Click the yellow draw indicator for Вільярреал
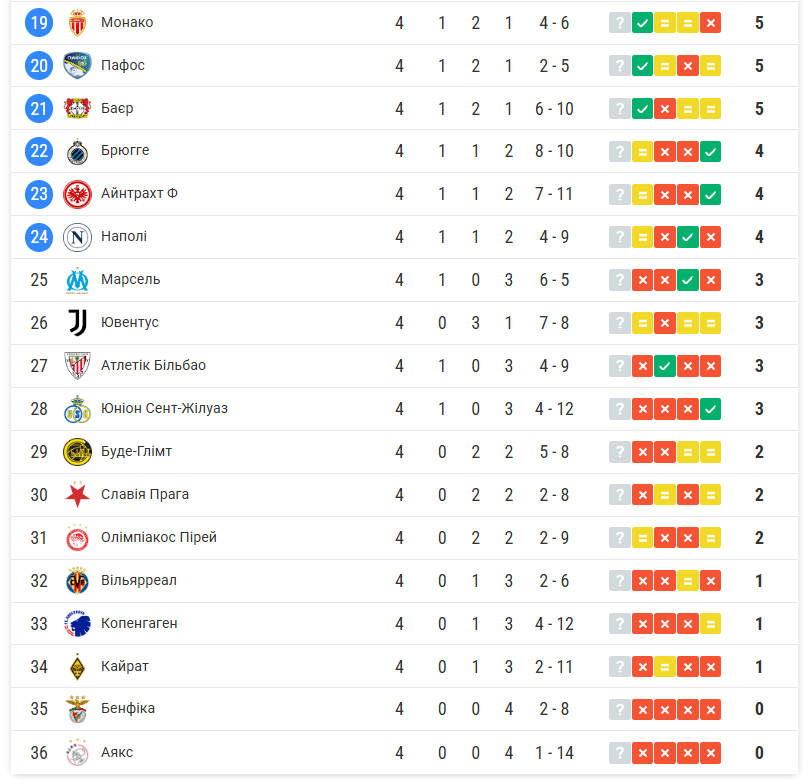This screenshot has height=784, width=810. point(688,580)
